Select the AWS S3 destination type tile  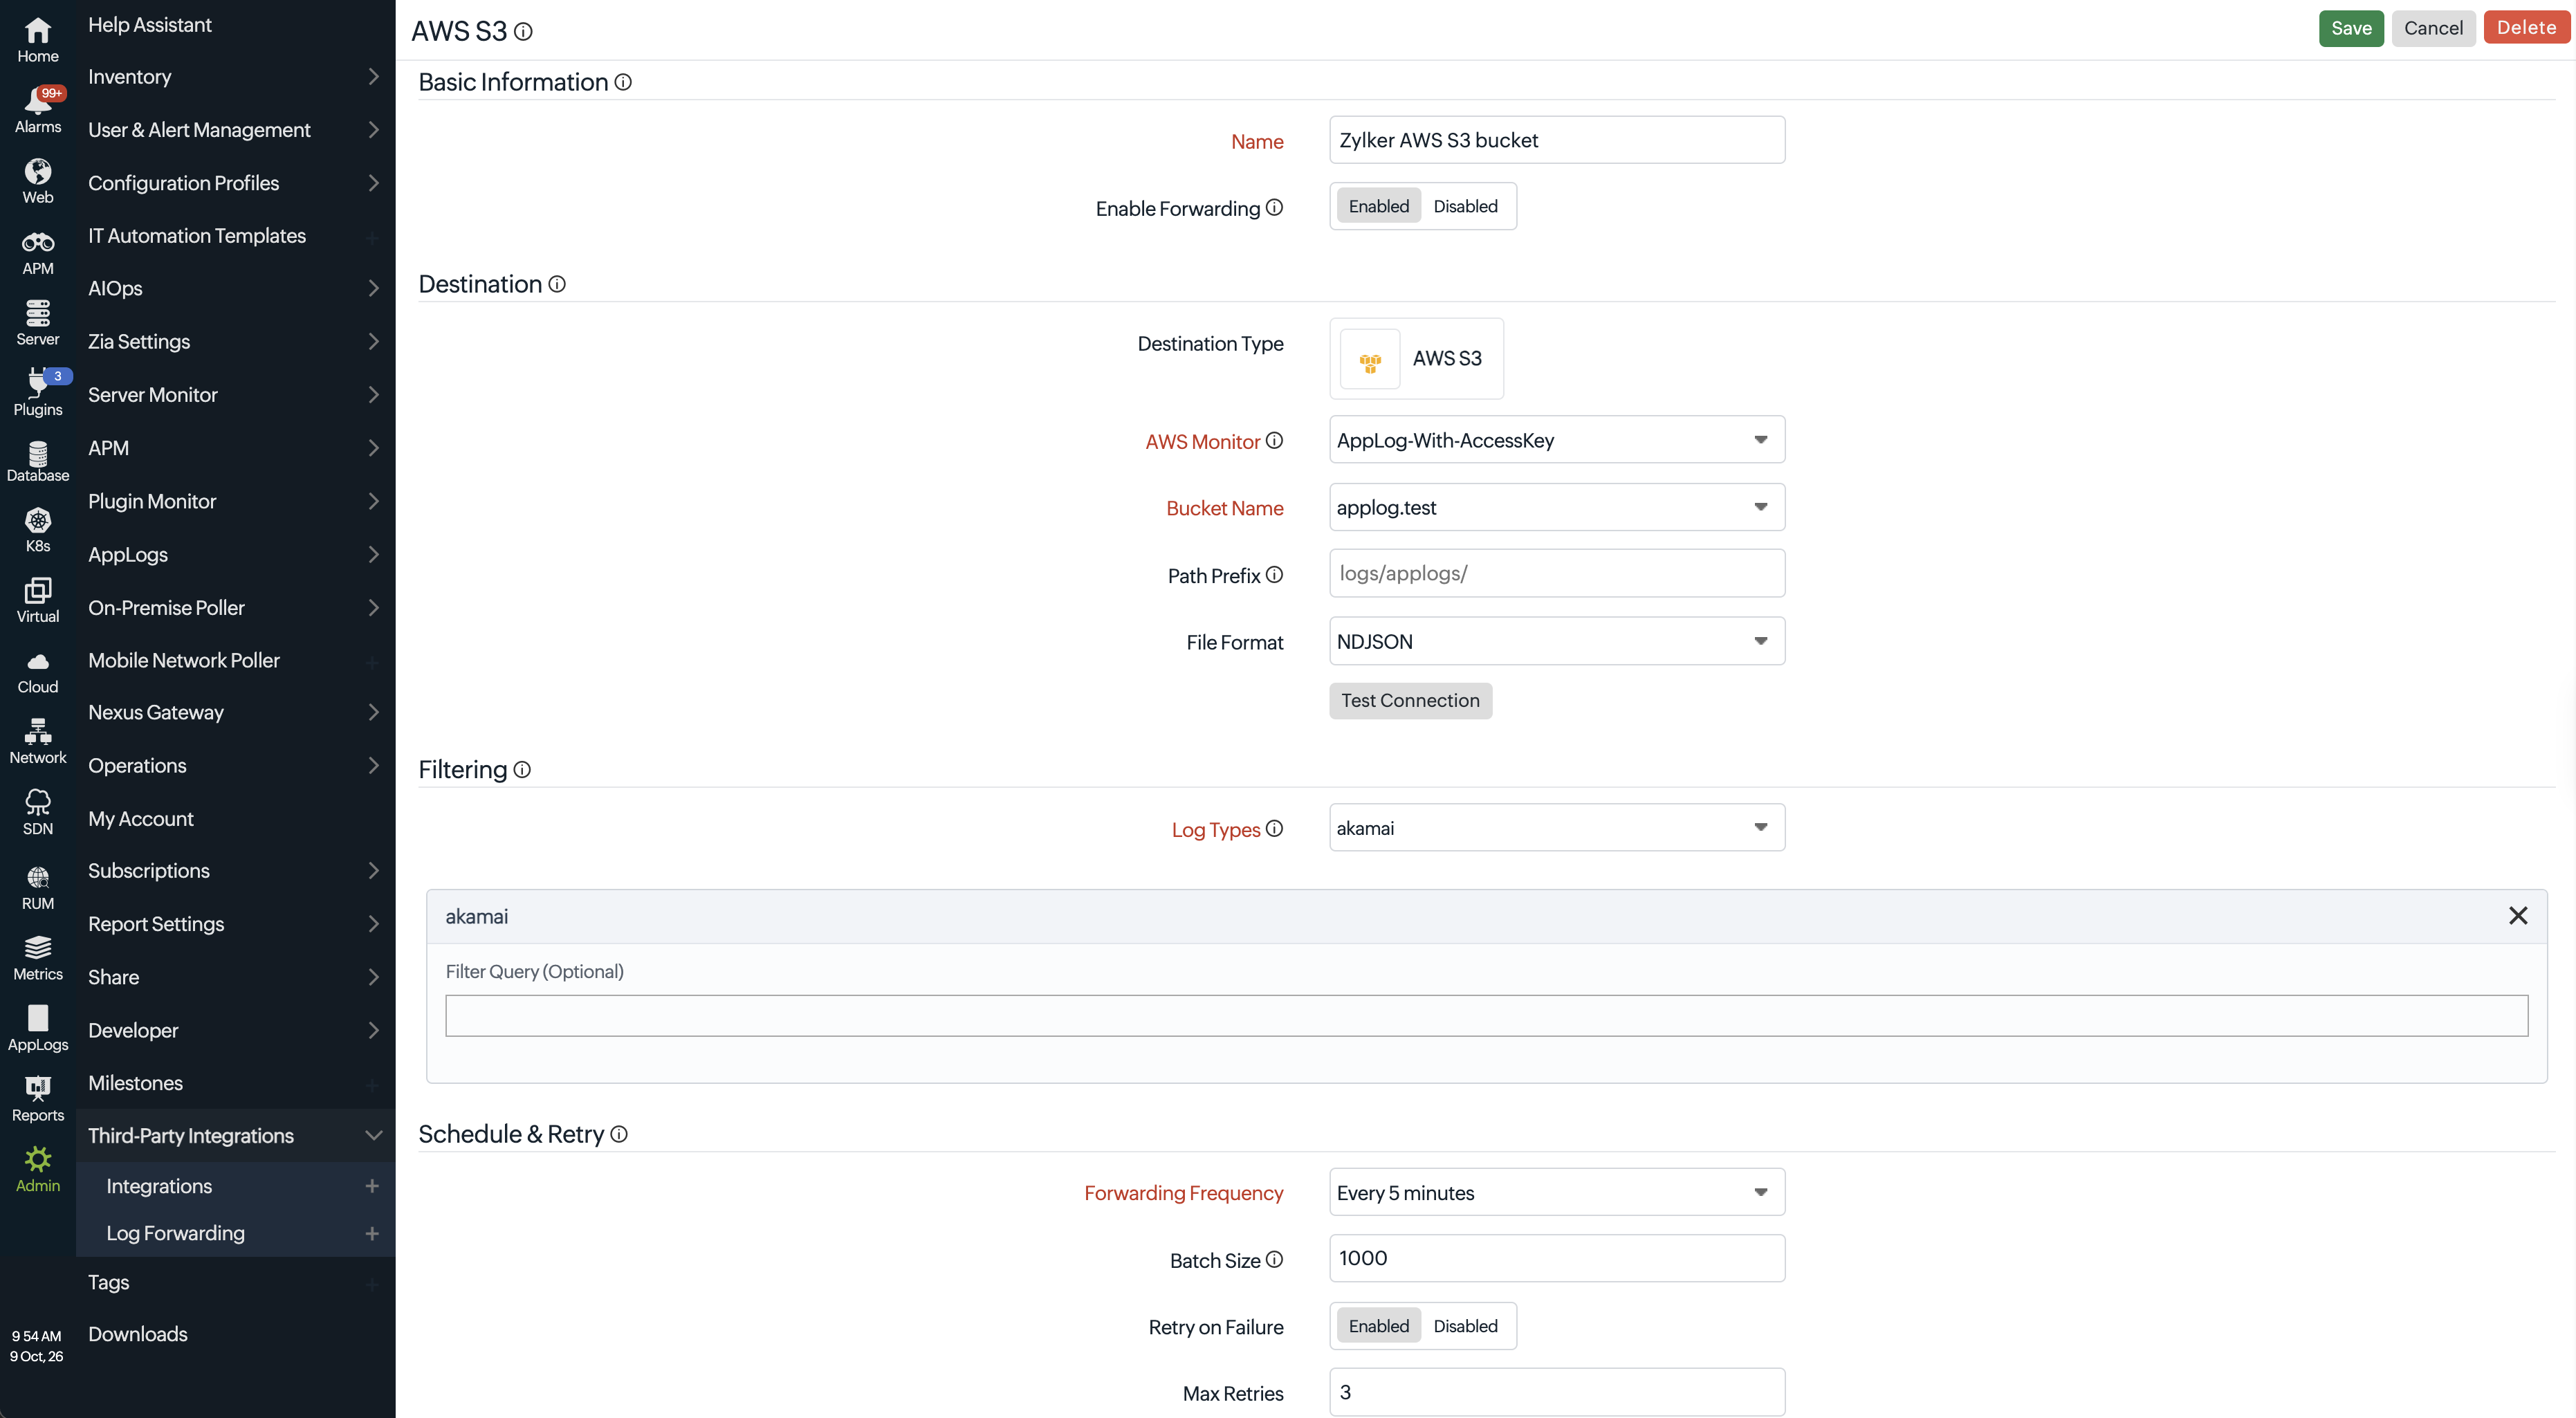pos(1416,358)
